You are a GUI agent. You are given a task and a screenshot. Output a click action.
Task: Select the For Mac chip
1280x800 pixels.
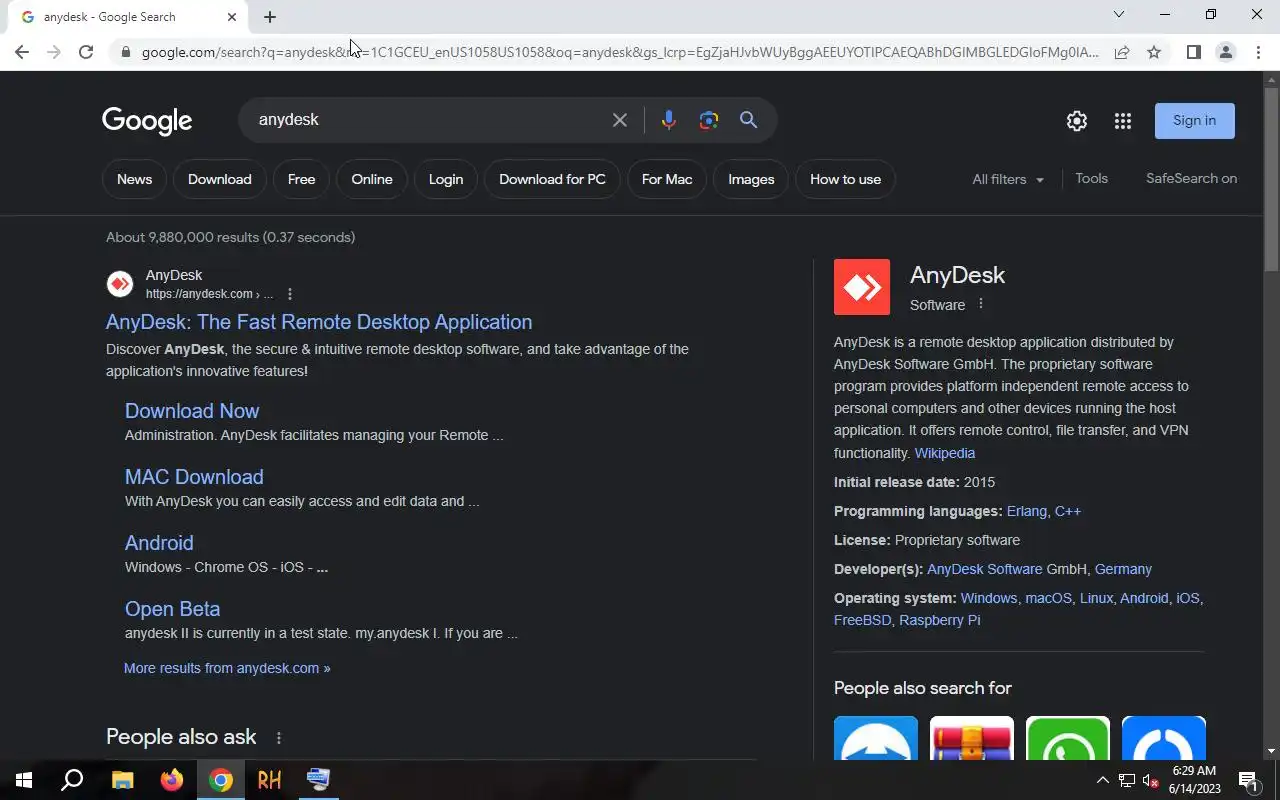pyautogui.click(x=667, y=179)
